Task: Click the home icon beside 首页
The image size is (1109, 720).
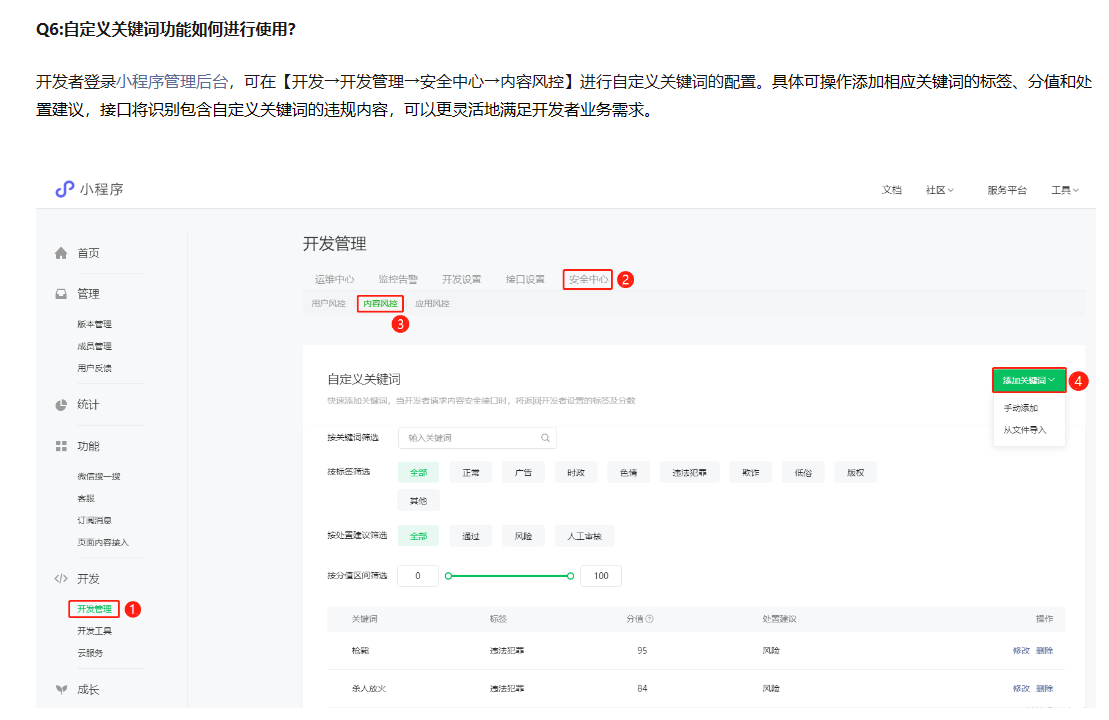Action: pyautogui.click(x=61, y=253)
